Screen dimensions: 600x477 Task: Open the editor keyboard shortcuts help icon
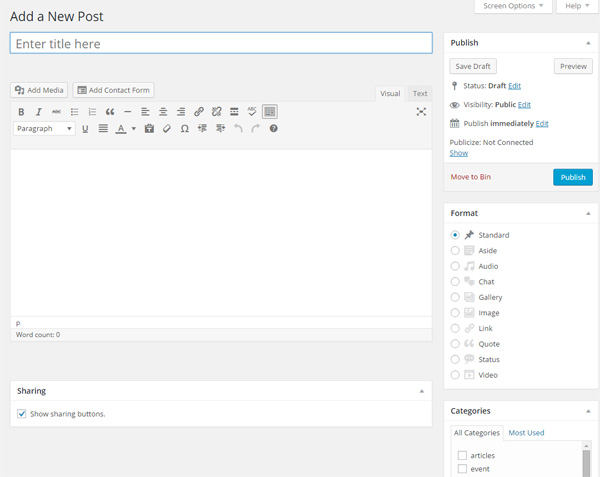pos(273,129)
